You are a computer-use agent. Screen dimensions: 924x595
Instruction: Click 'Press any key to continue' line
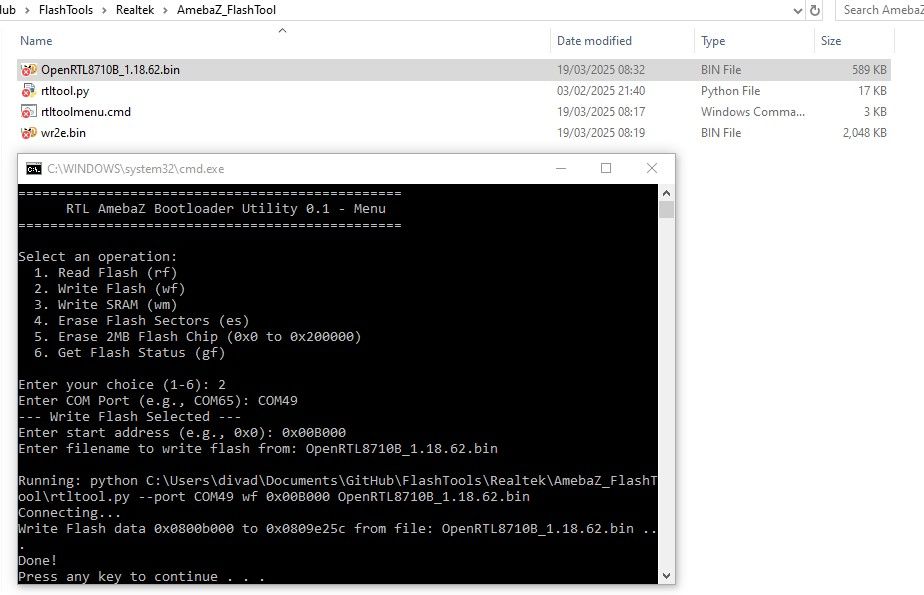click(x=141, y=576)
